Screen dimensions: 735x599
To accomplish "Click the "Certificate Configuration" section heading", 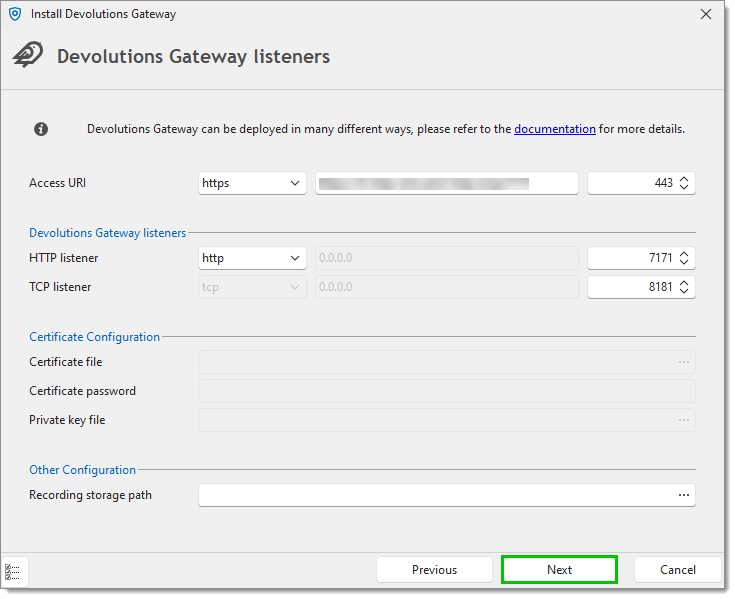I will (x=95, y=338).
